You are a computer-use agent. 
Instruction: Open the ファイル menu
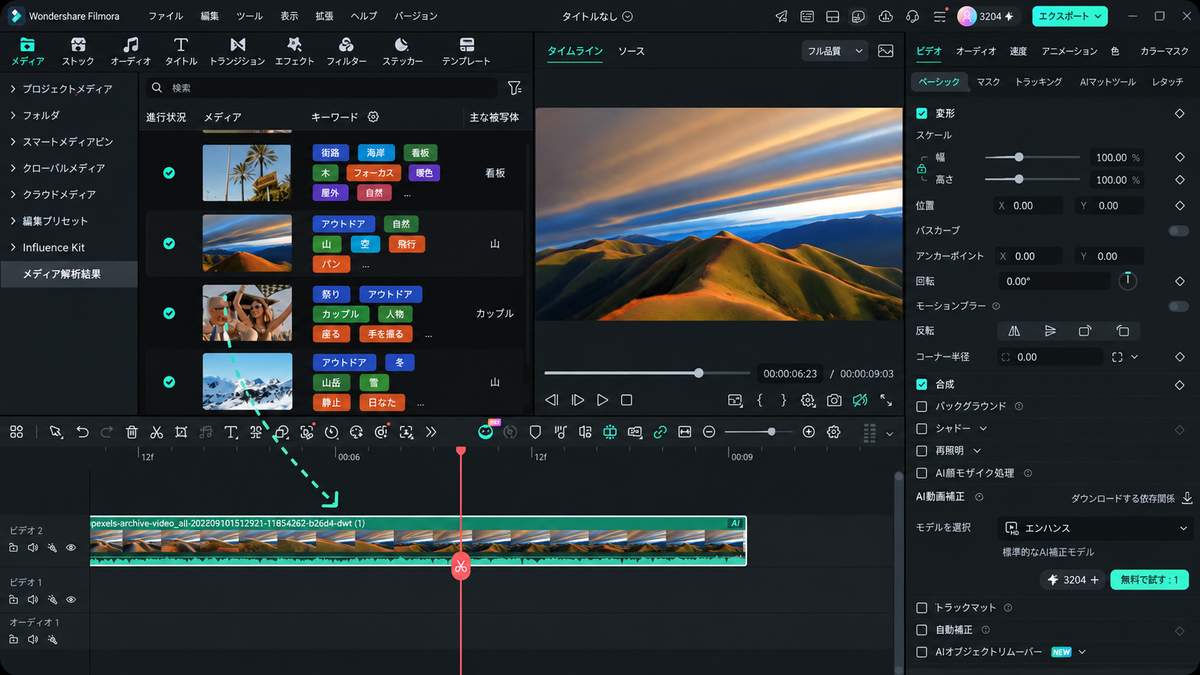(x=166, y=16)
